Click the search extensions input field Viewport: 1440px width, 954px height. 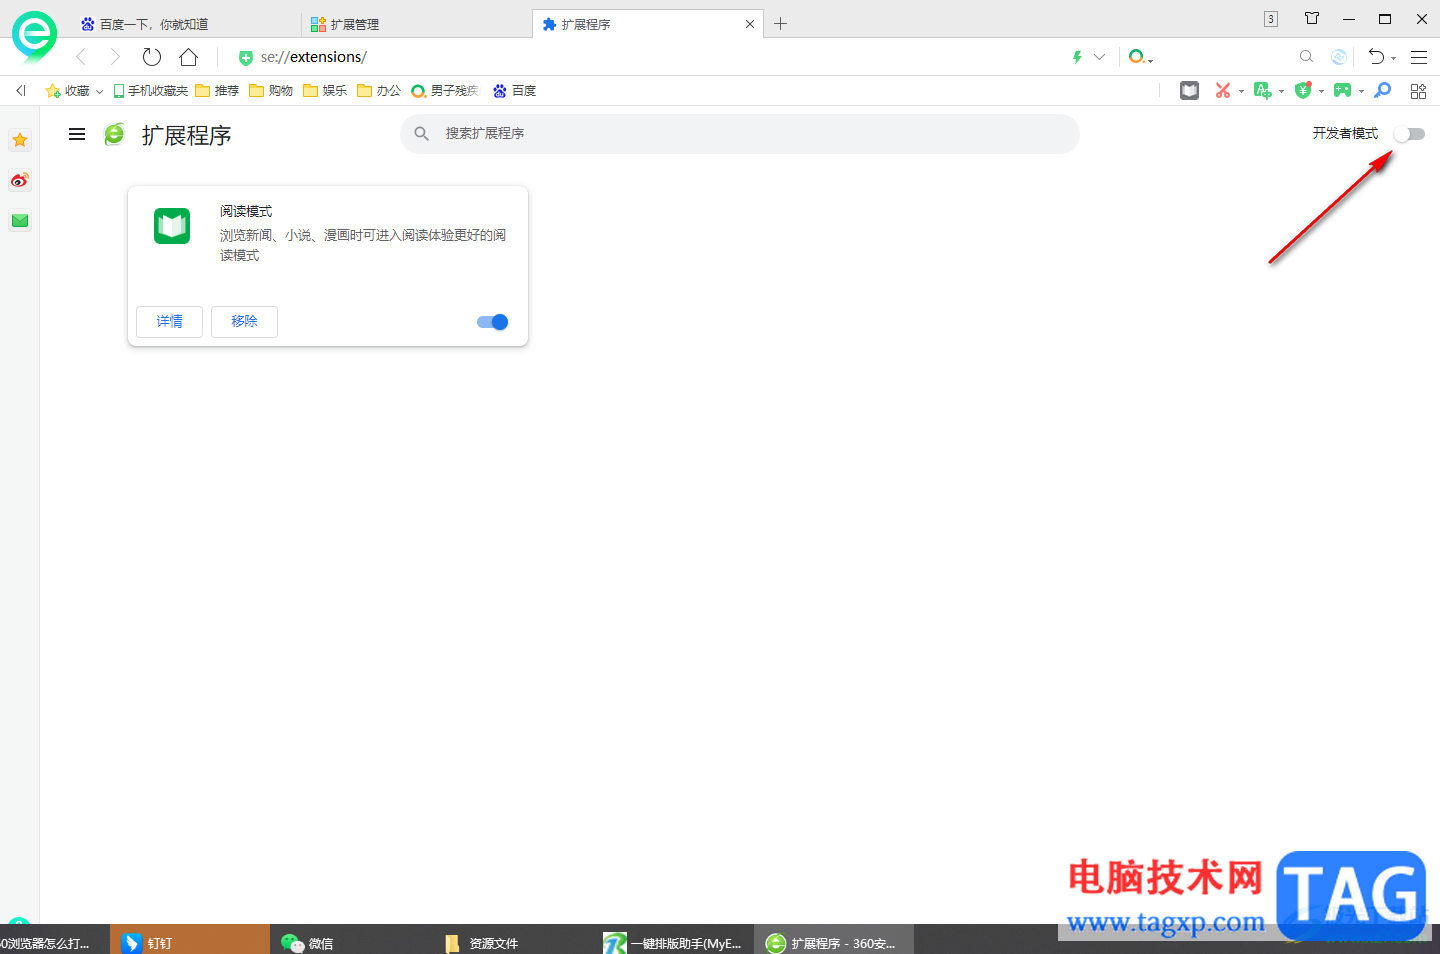tap(740, 133)
